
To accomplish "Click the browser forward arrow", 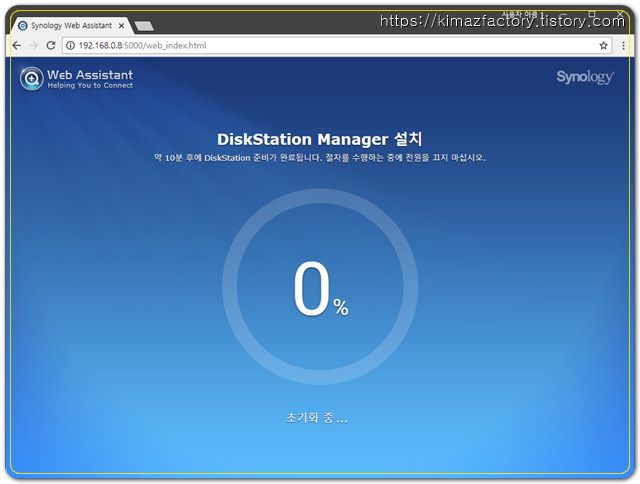I will [x=34, y=45].
